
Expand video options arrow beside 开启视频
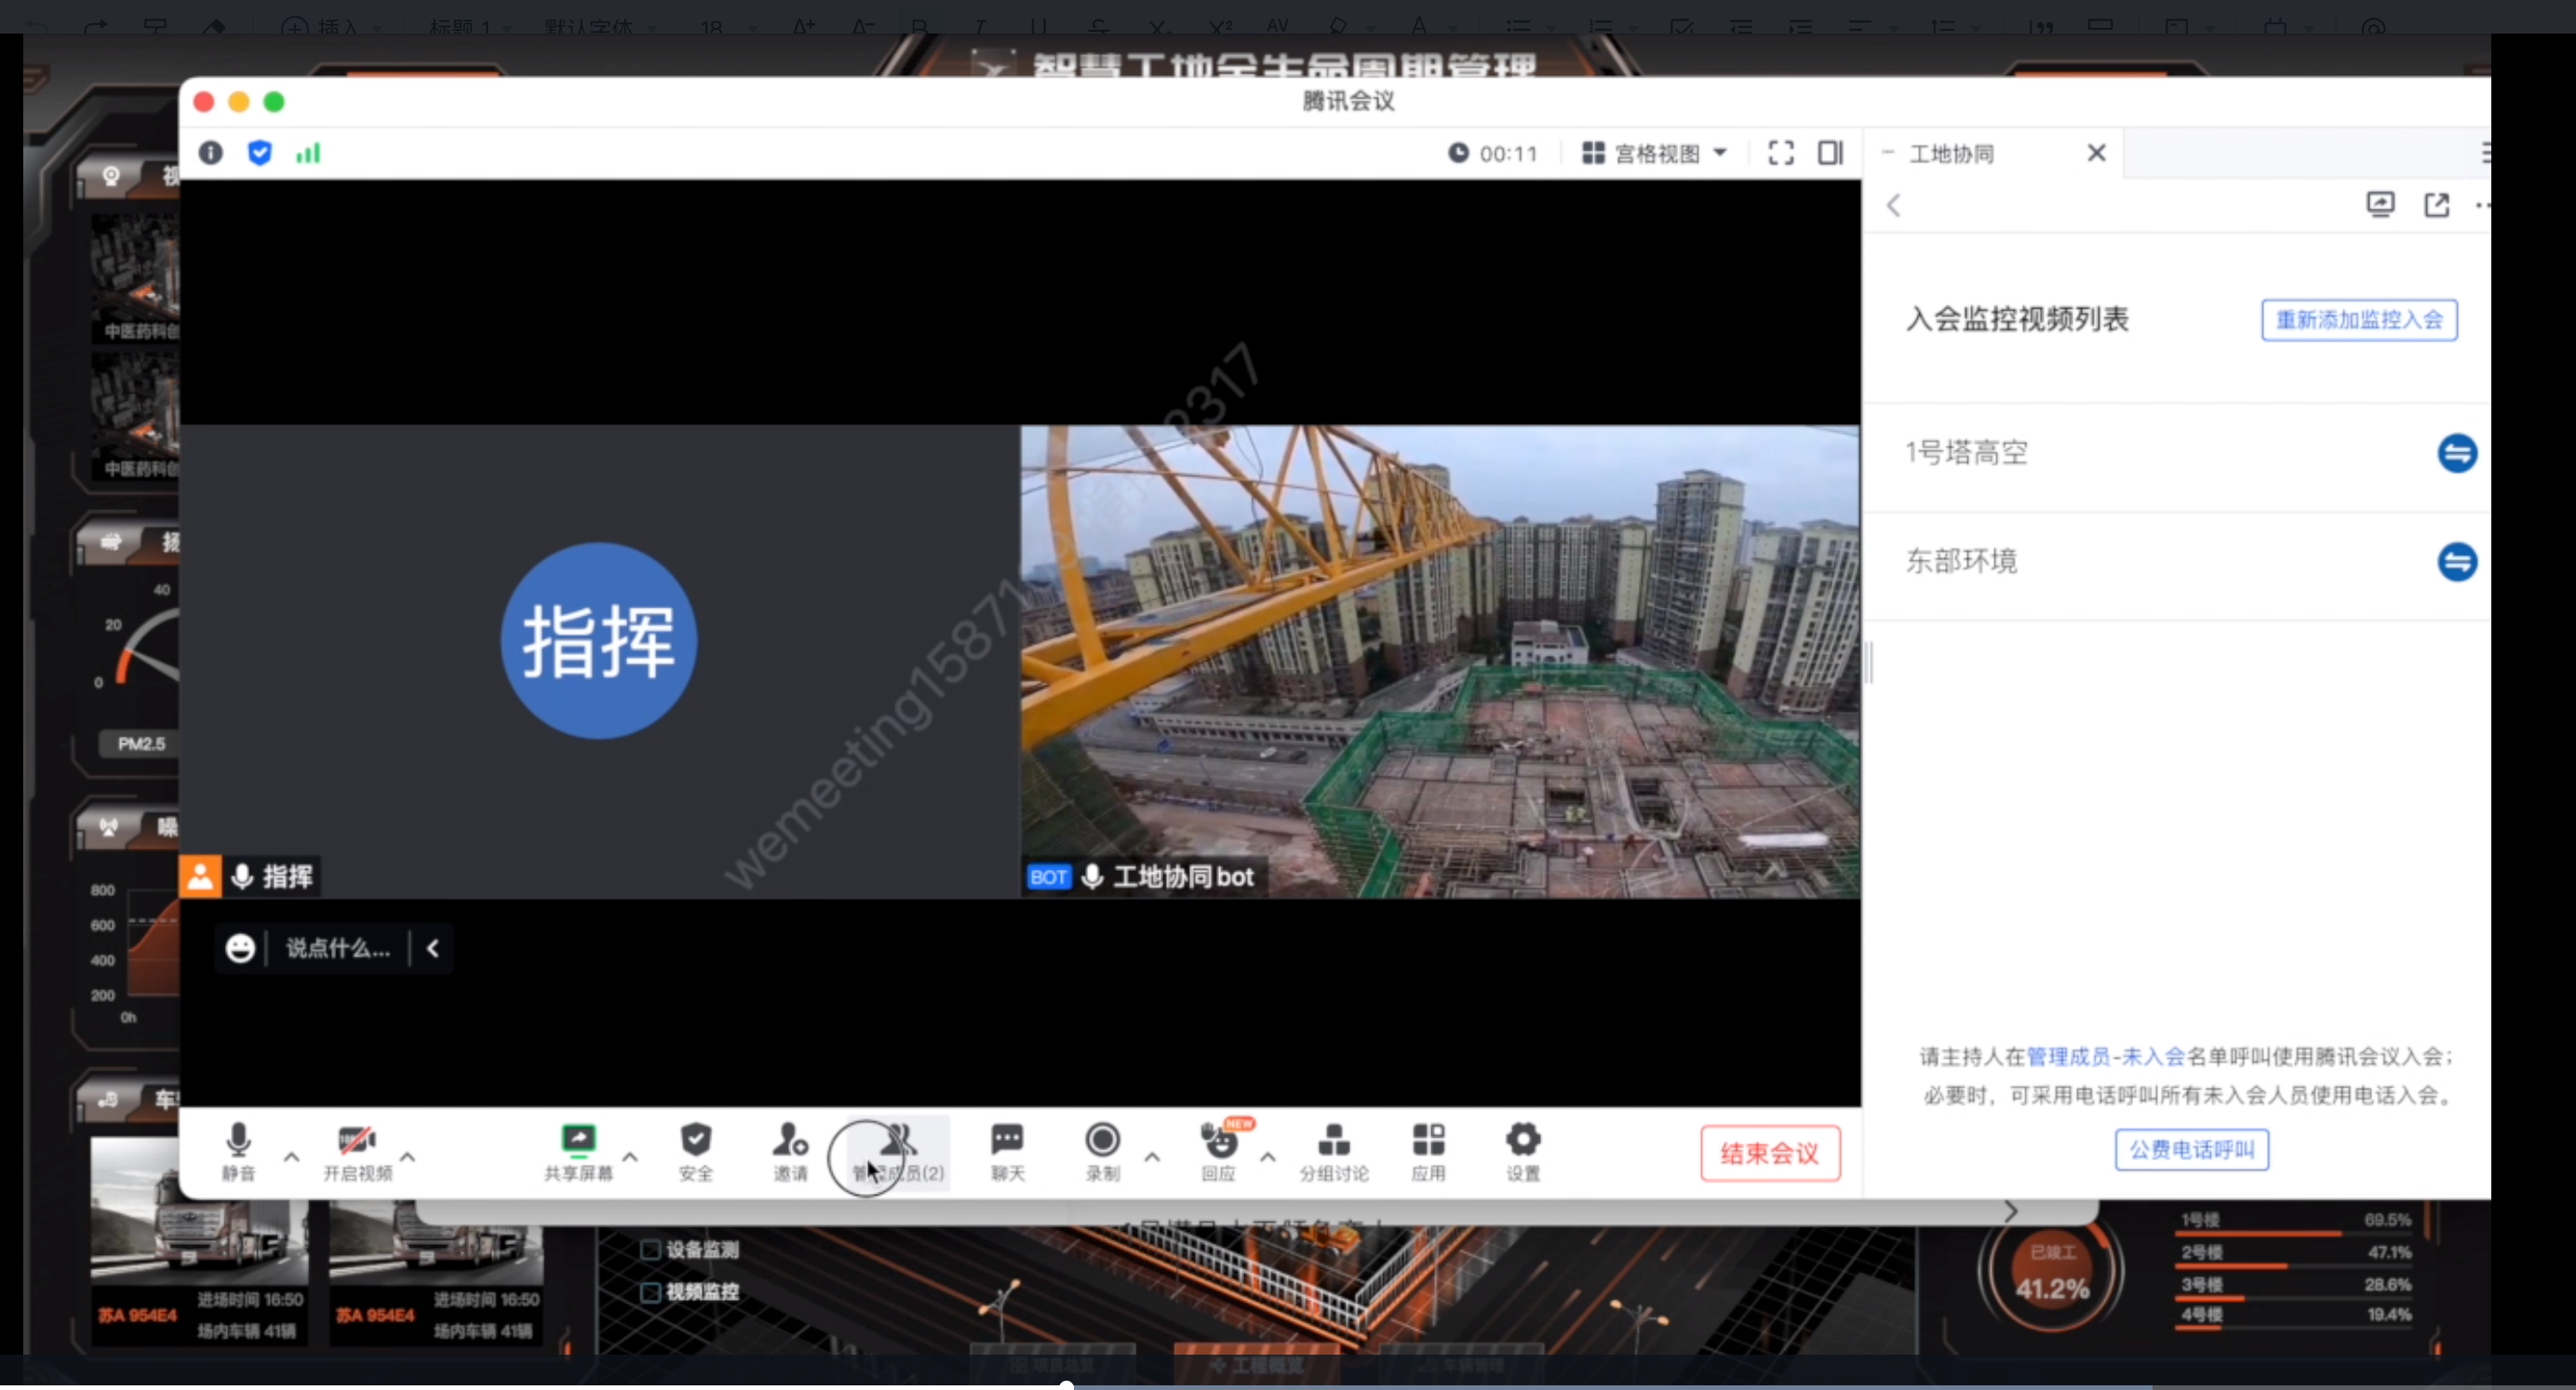coord(407,1156)
